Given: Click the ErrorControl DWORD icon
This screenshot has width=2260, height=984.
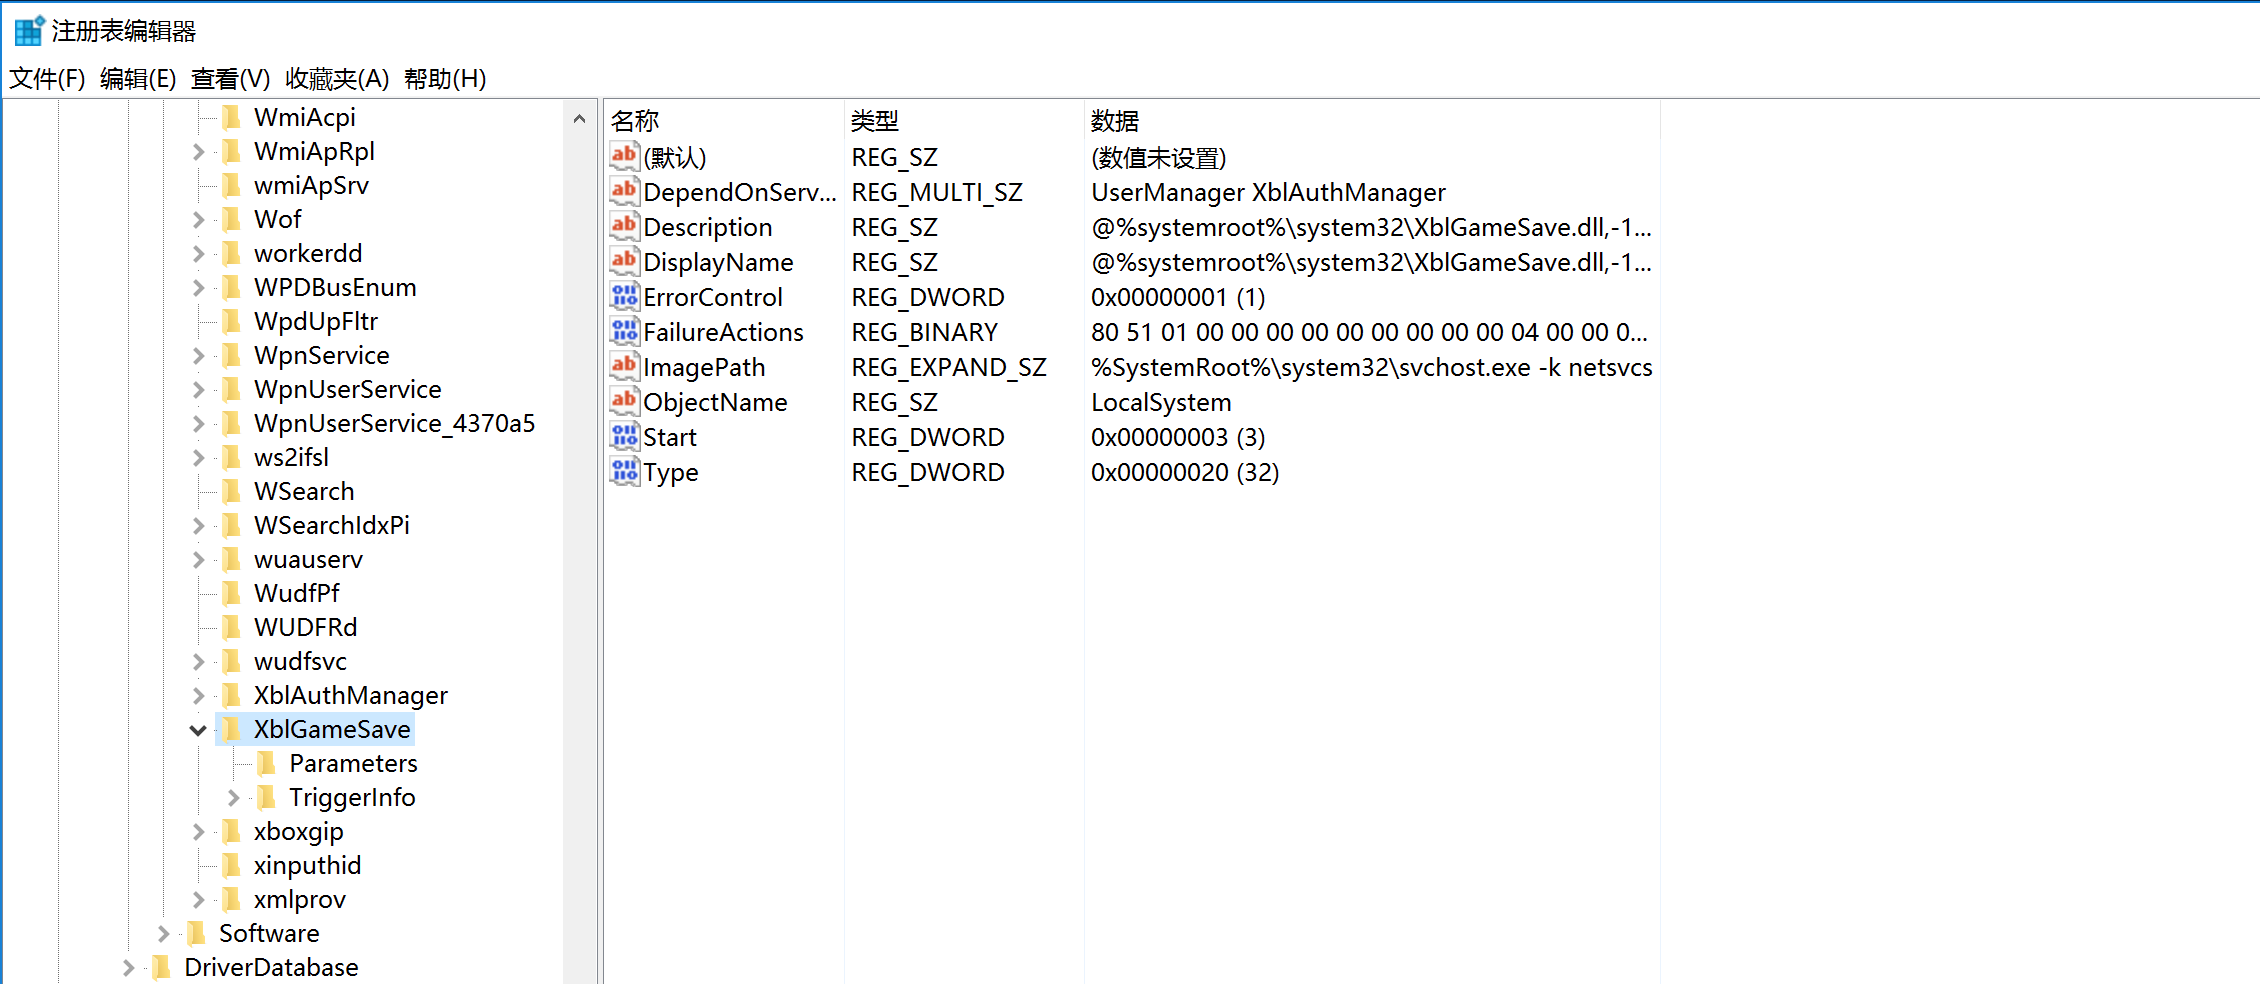Looking at the screenshot, I should pyautogui.click(x=624, y=297).
